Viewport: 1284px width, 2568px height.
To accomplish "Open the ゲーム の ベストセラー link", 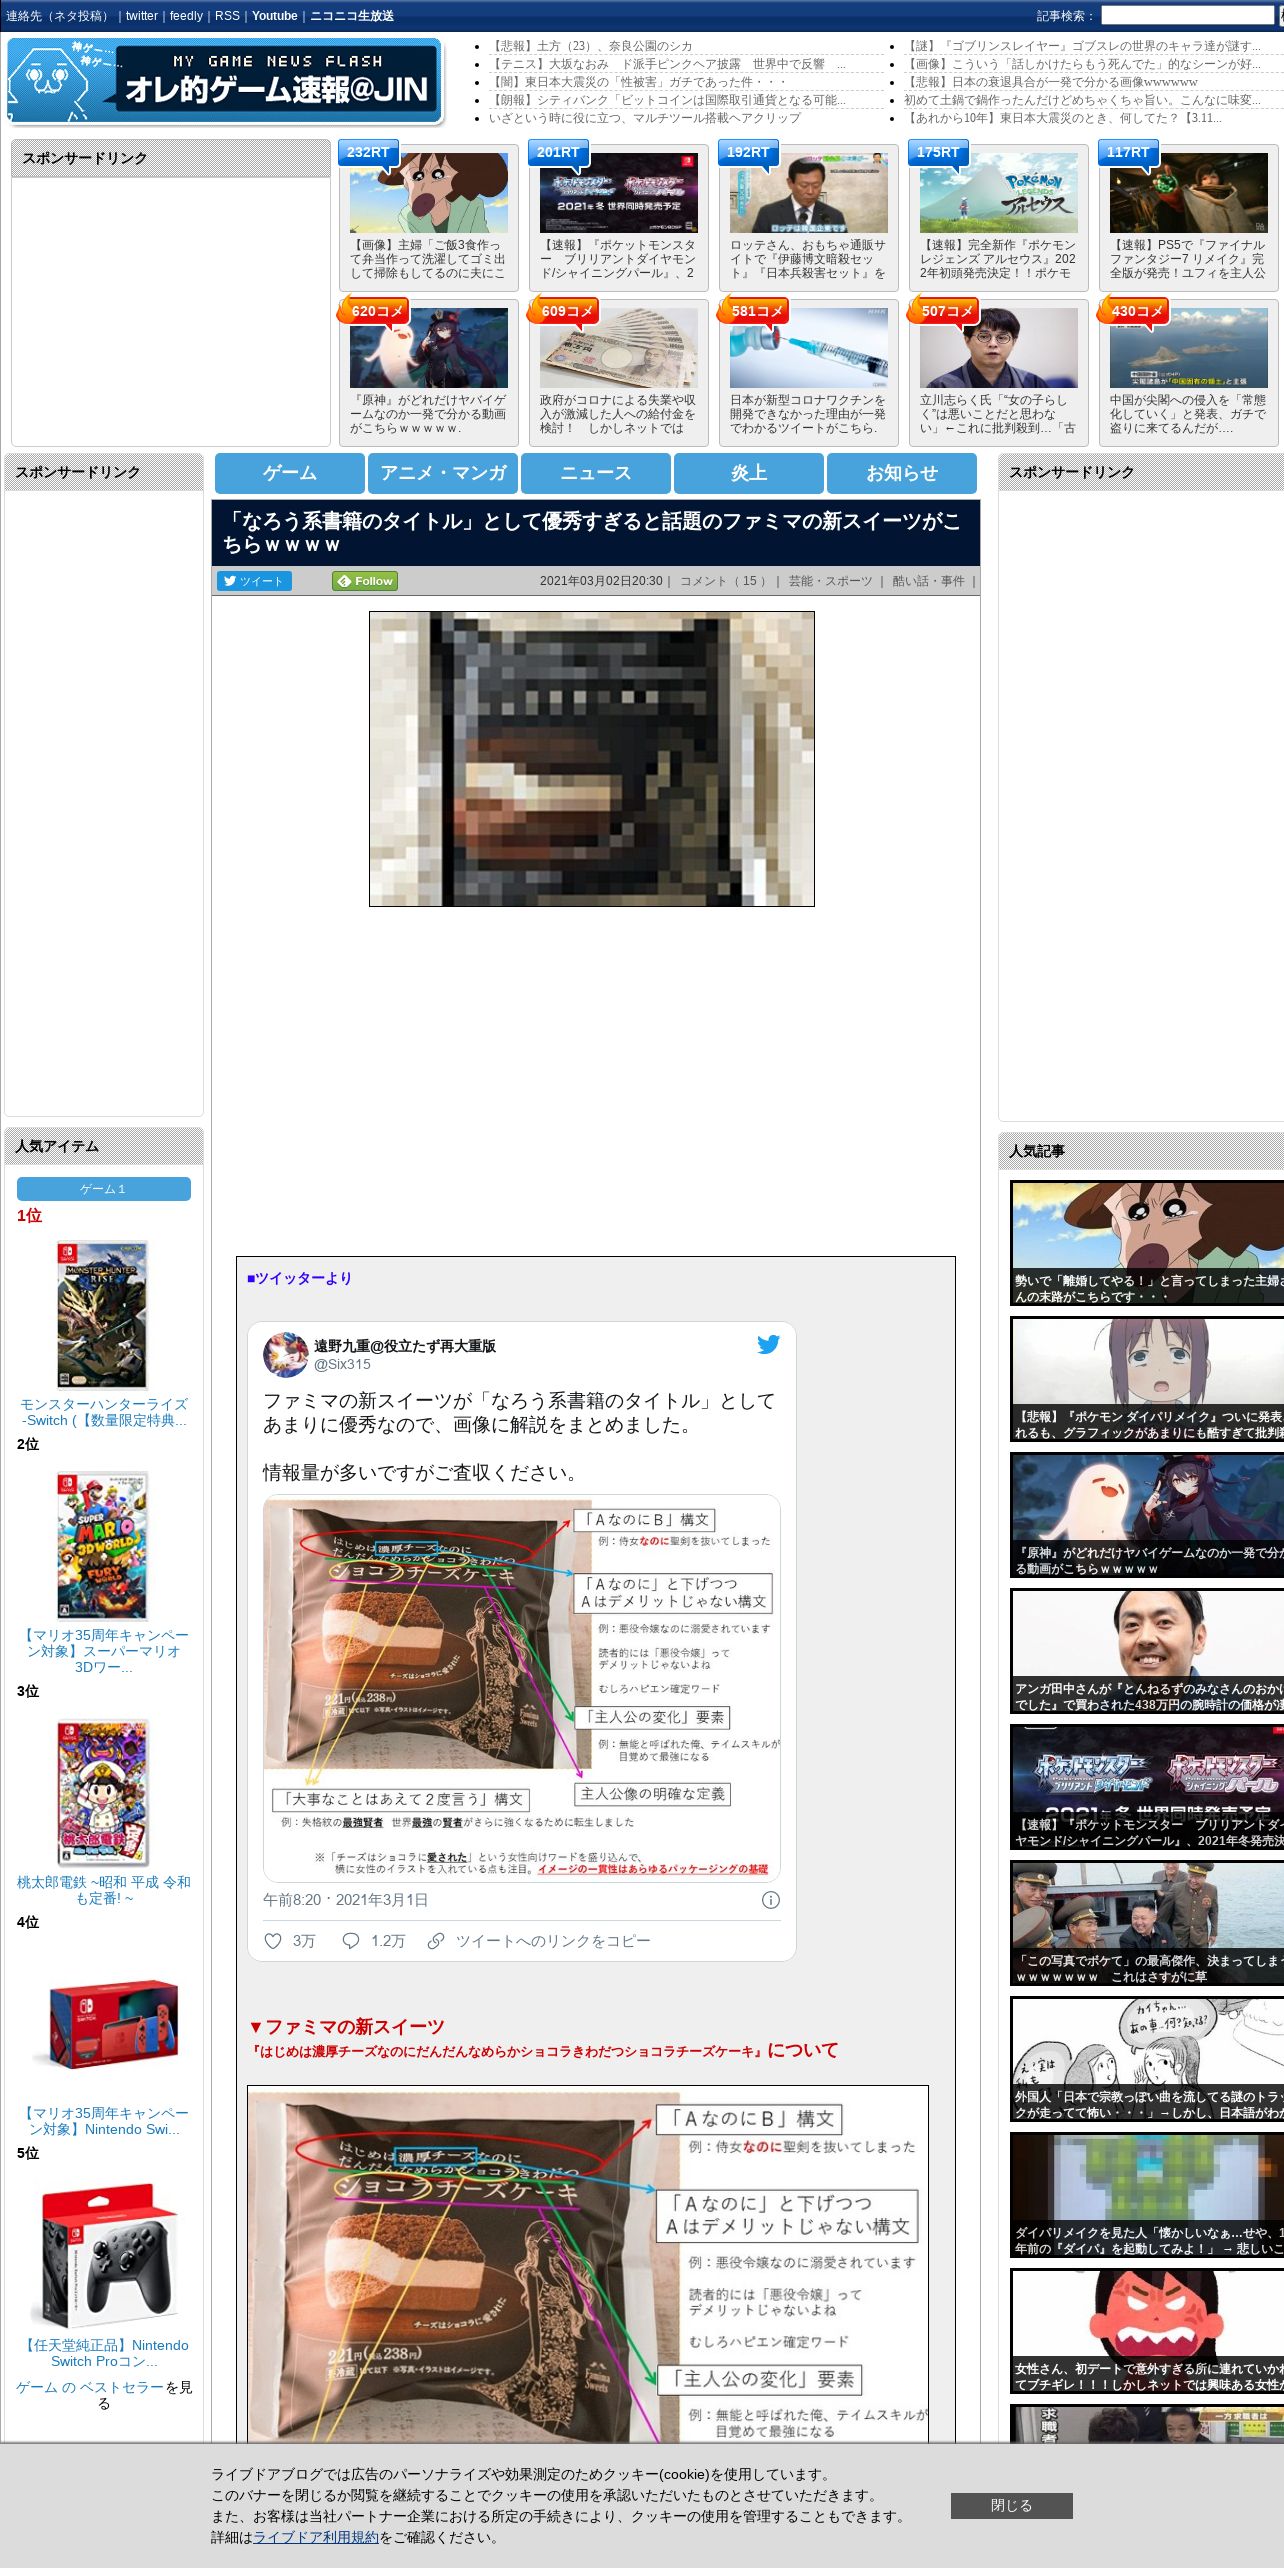I will (89, 2387).
